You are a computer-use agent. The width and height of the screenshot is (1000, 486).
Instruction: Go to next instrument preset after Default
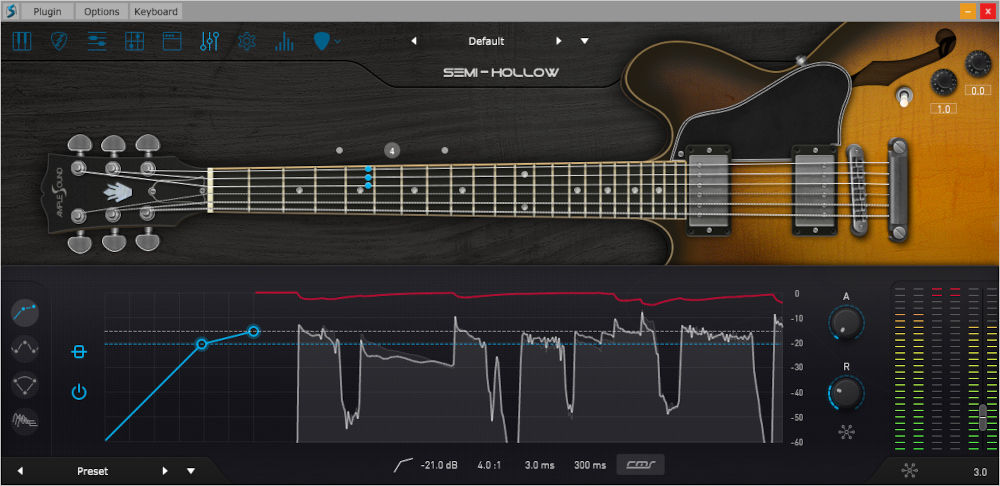tap(559, 41)
